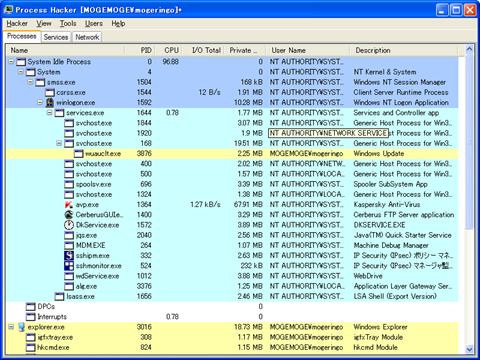Switch to the Services tab

coord(56,37)
